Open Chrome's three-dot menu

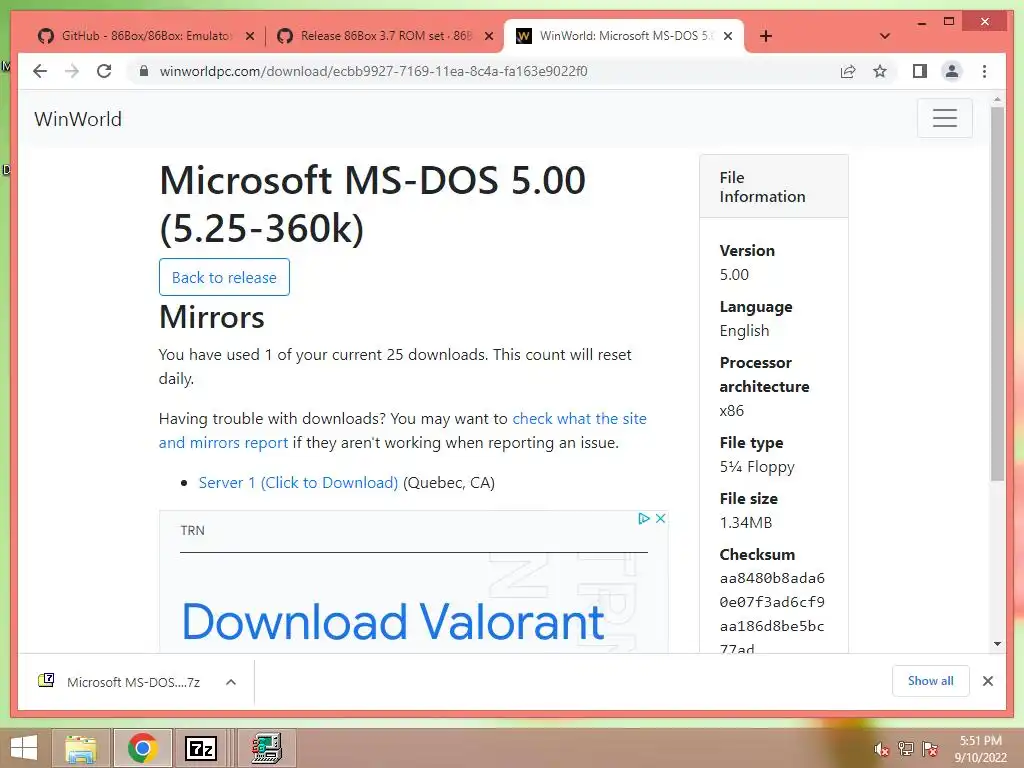tap(984, 71)
